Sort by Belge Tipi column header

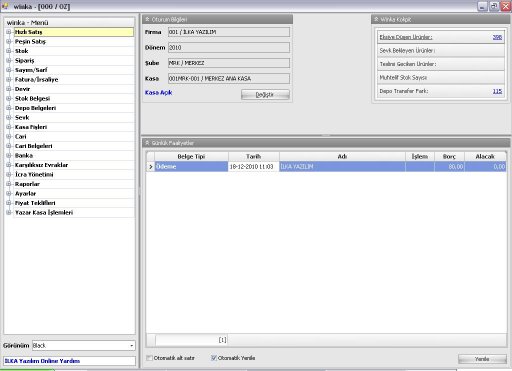pos(191,157)
